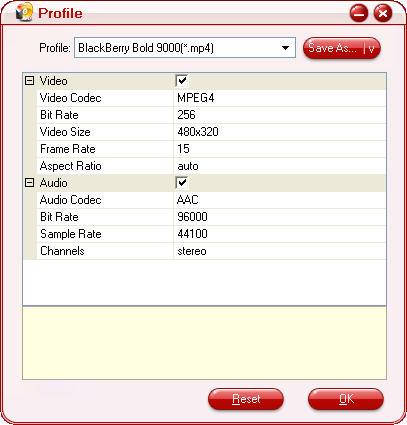Uncheck the Video checkbox
This screenshot has height=425, width=407.
point(182,81)
